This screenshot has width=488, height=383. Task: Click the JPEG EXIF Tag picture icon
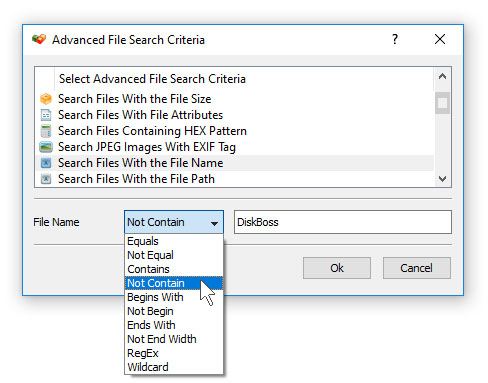(x=46, y=147)
